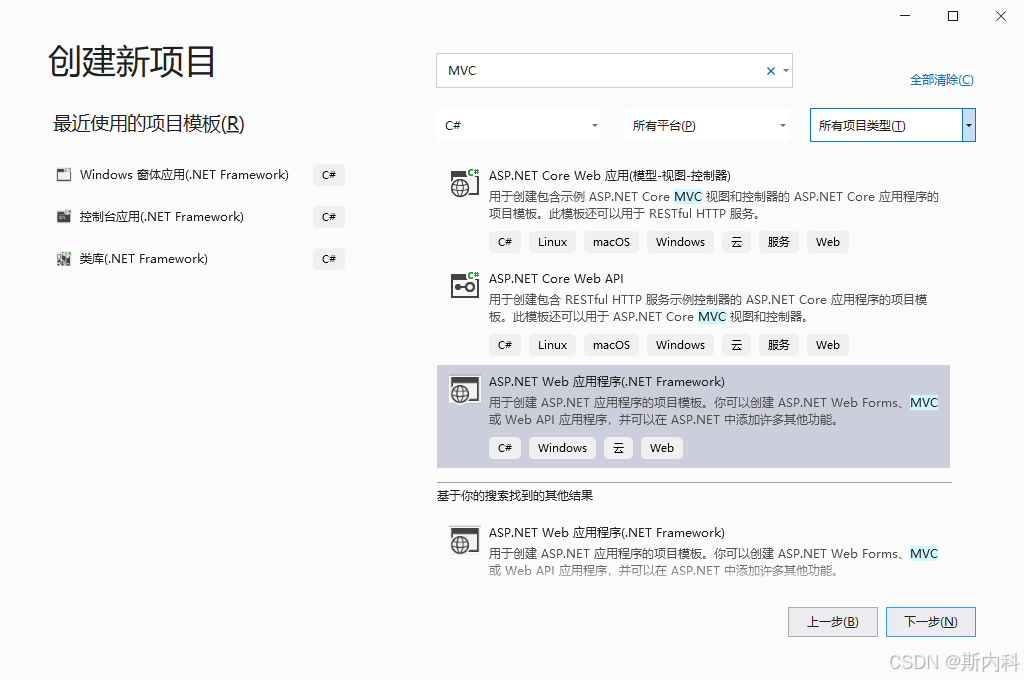The image size is (1024, 680).
Task: Maximize the dialog window
Action: point(953,16)
